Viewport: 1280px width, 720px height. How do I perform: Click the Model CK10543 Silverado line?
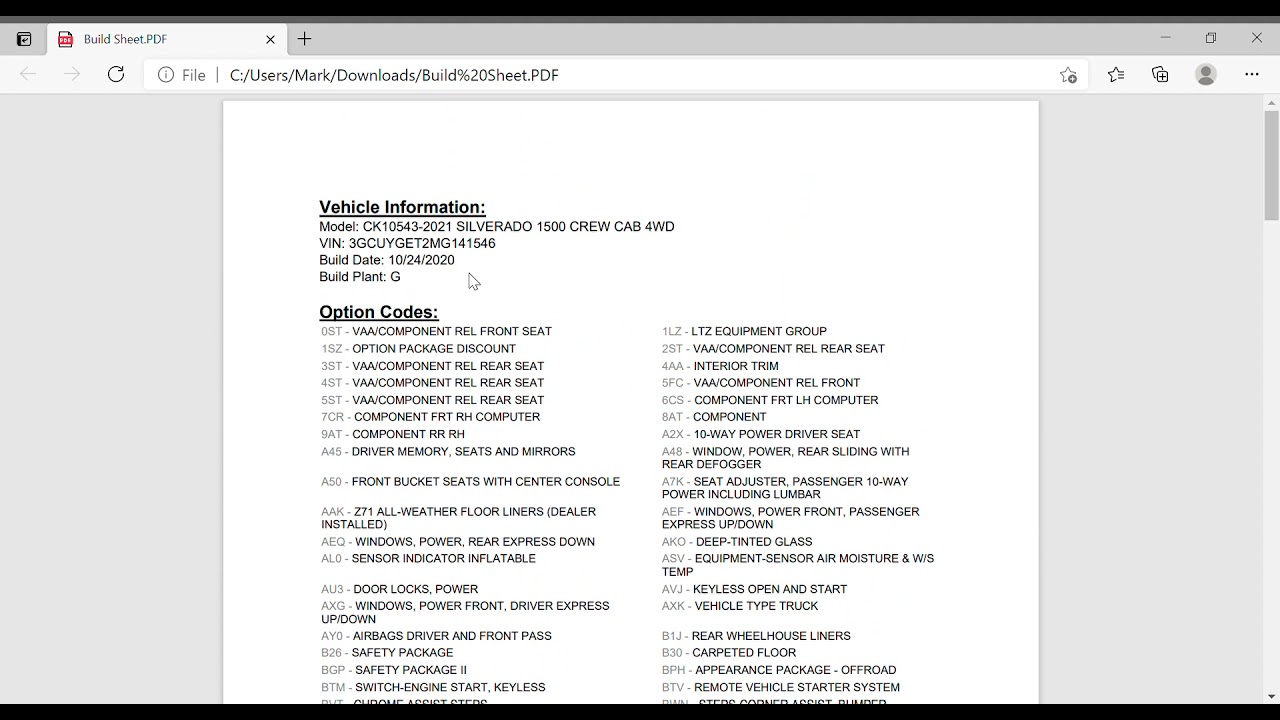click(x=497, y=227)
